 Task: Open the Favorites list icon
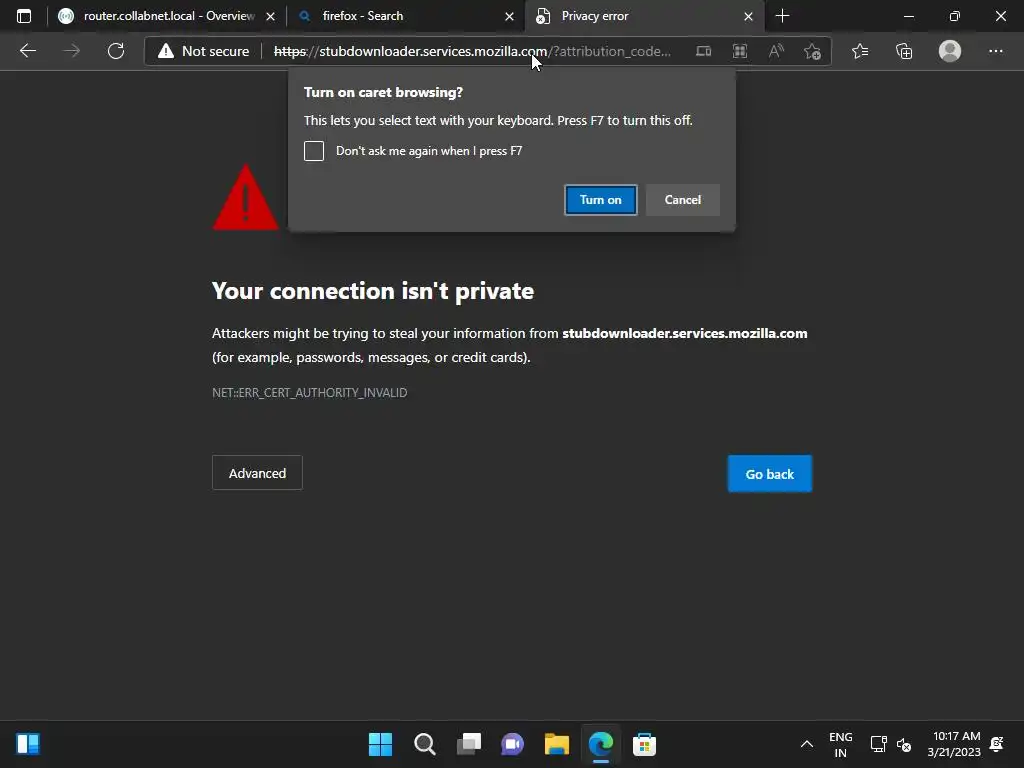[x=860, y=51]
